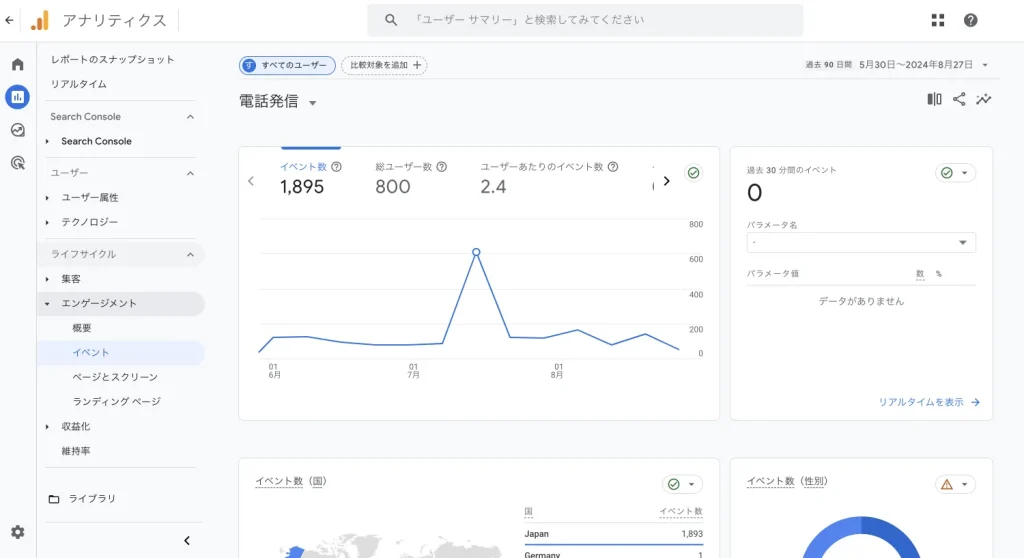Viewport: 1024px width, 558px height.
Task: Open the Insights sparkline icon
Action: coord(984,99)
